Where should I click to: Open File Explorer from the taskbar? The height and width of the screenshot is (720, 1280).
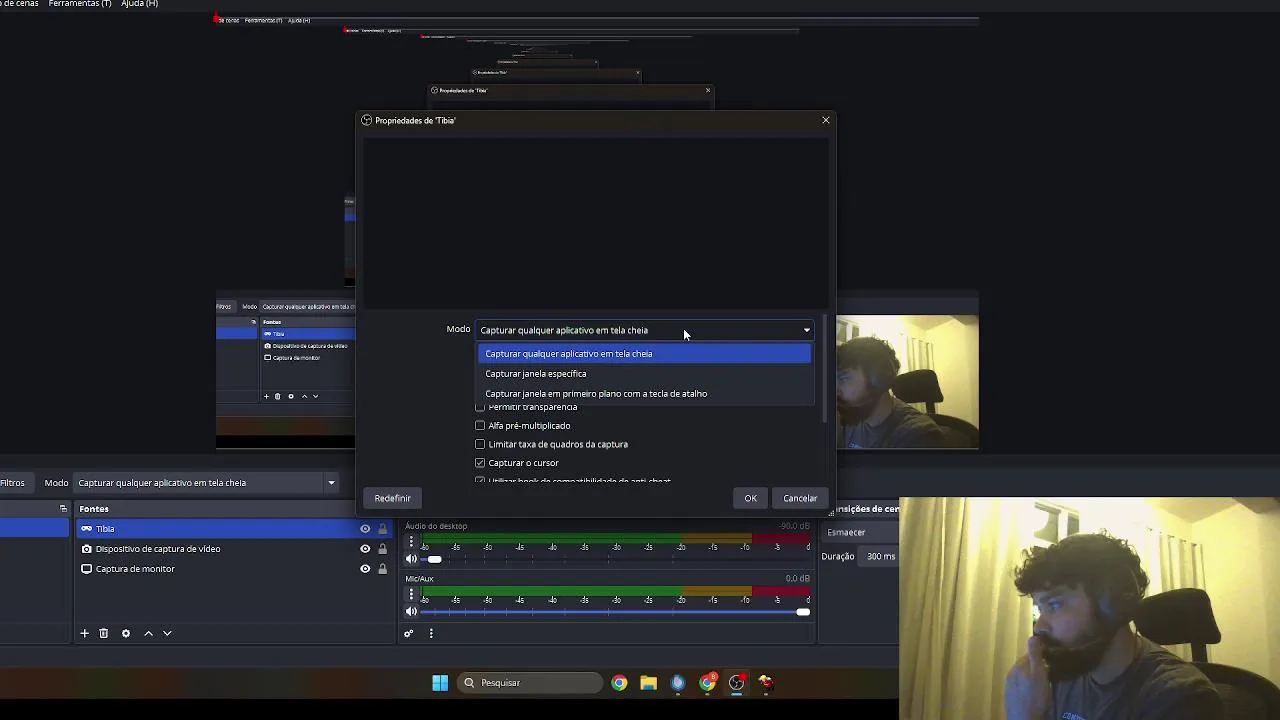click(x=649, y=683)
